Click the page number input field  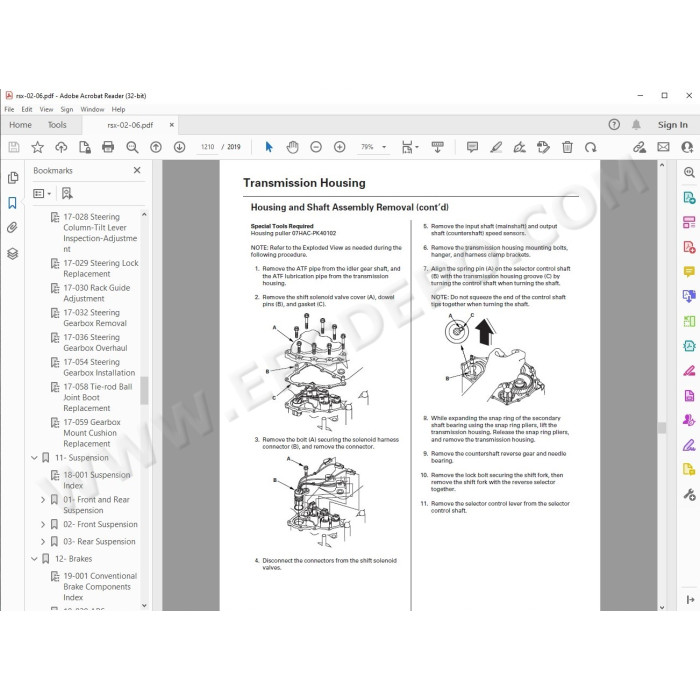point(207,147)
